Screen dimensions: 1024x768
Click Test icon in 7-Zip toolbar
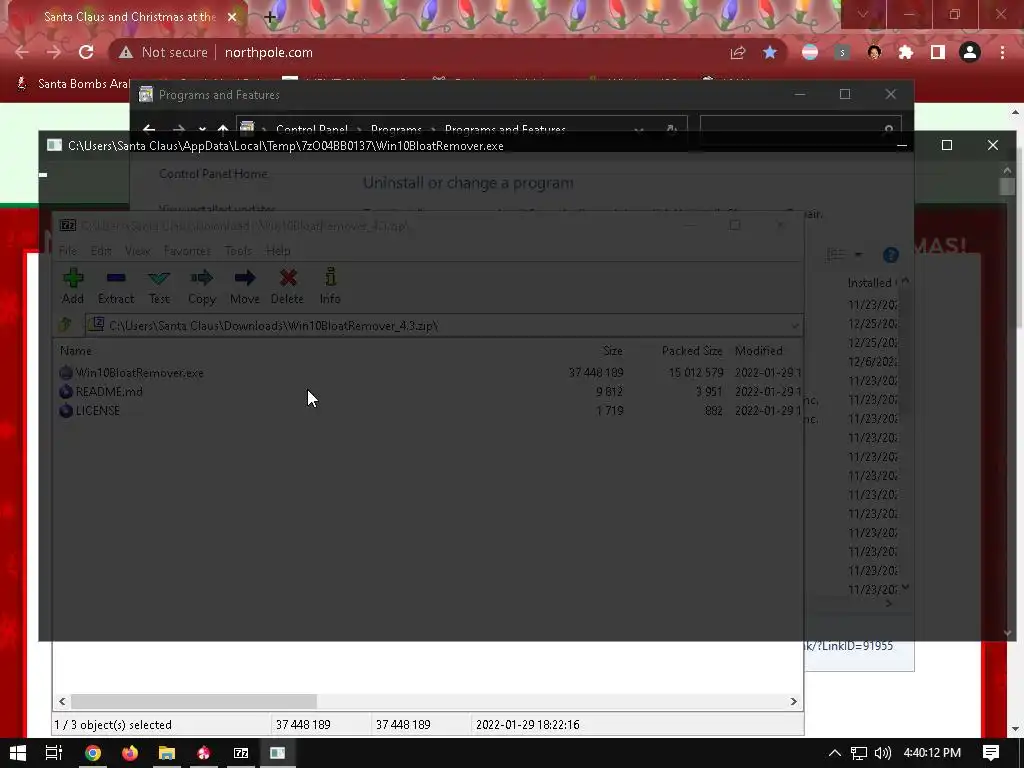159,278
